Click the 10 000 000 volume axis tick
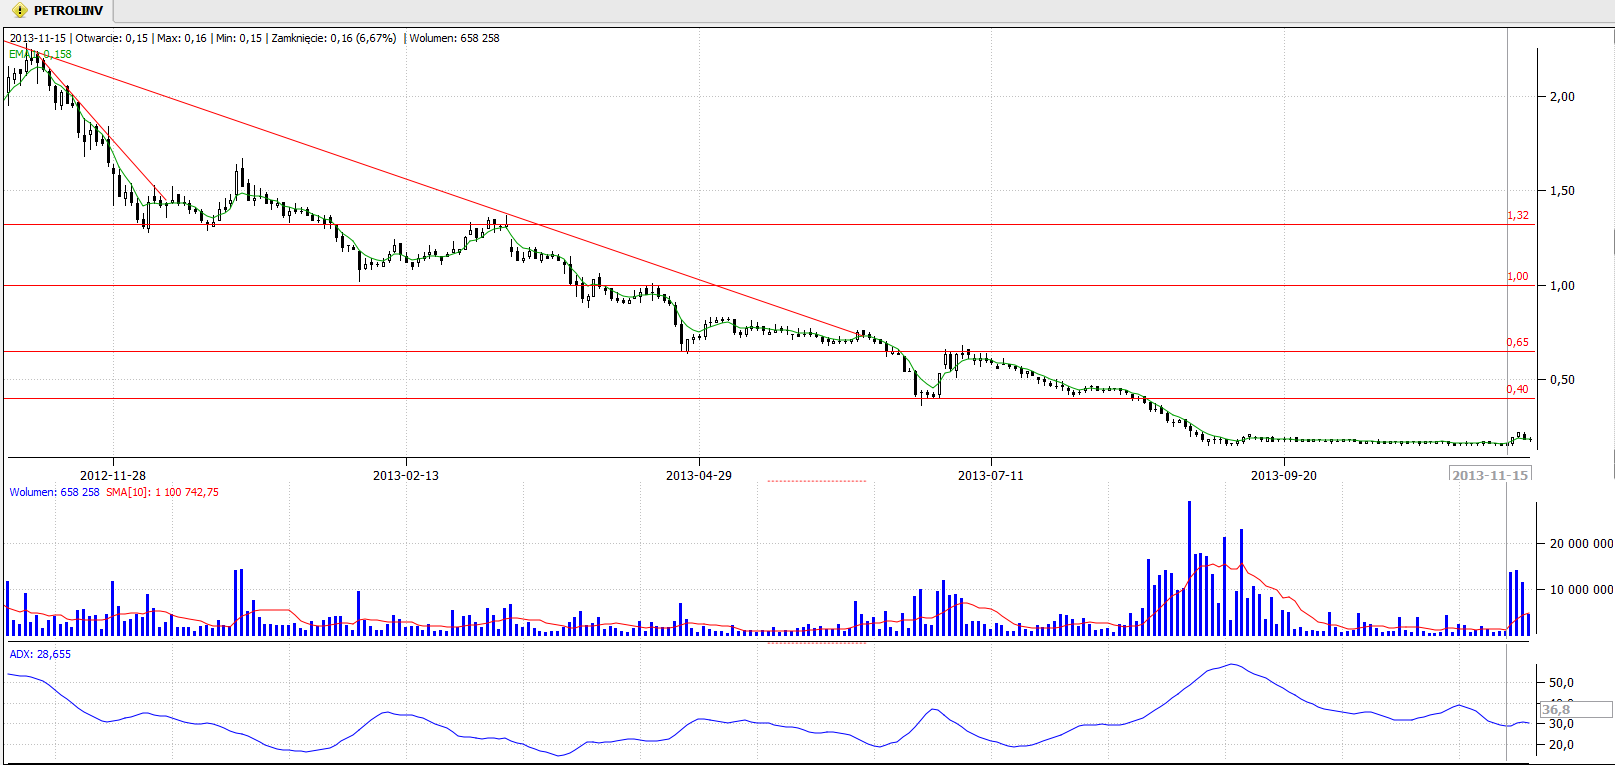This screenshot has width=1615, height=765. [x=1581, y=589]
